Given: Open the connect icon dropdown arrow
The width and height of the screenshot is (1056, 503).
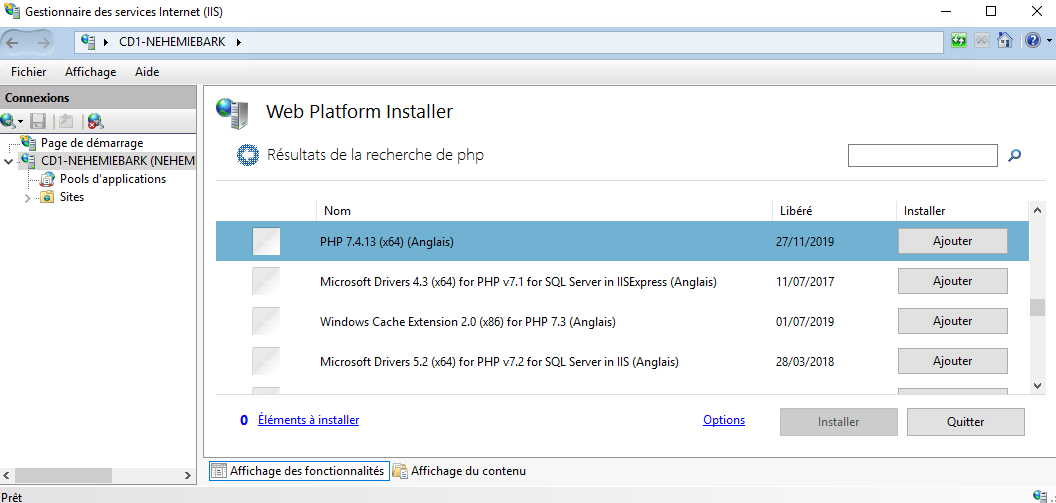Looking at the screenshot, I should 21,122.
